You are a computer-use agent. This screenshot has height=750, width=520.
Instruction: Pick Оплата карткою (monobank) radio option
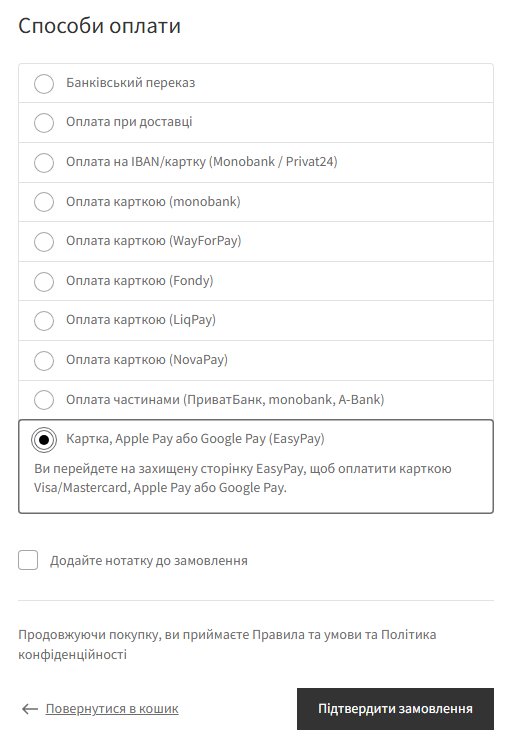click(x=44, y=202)
